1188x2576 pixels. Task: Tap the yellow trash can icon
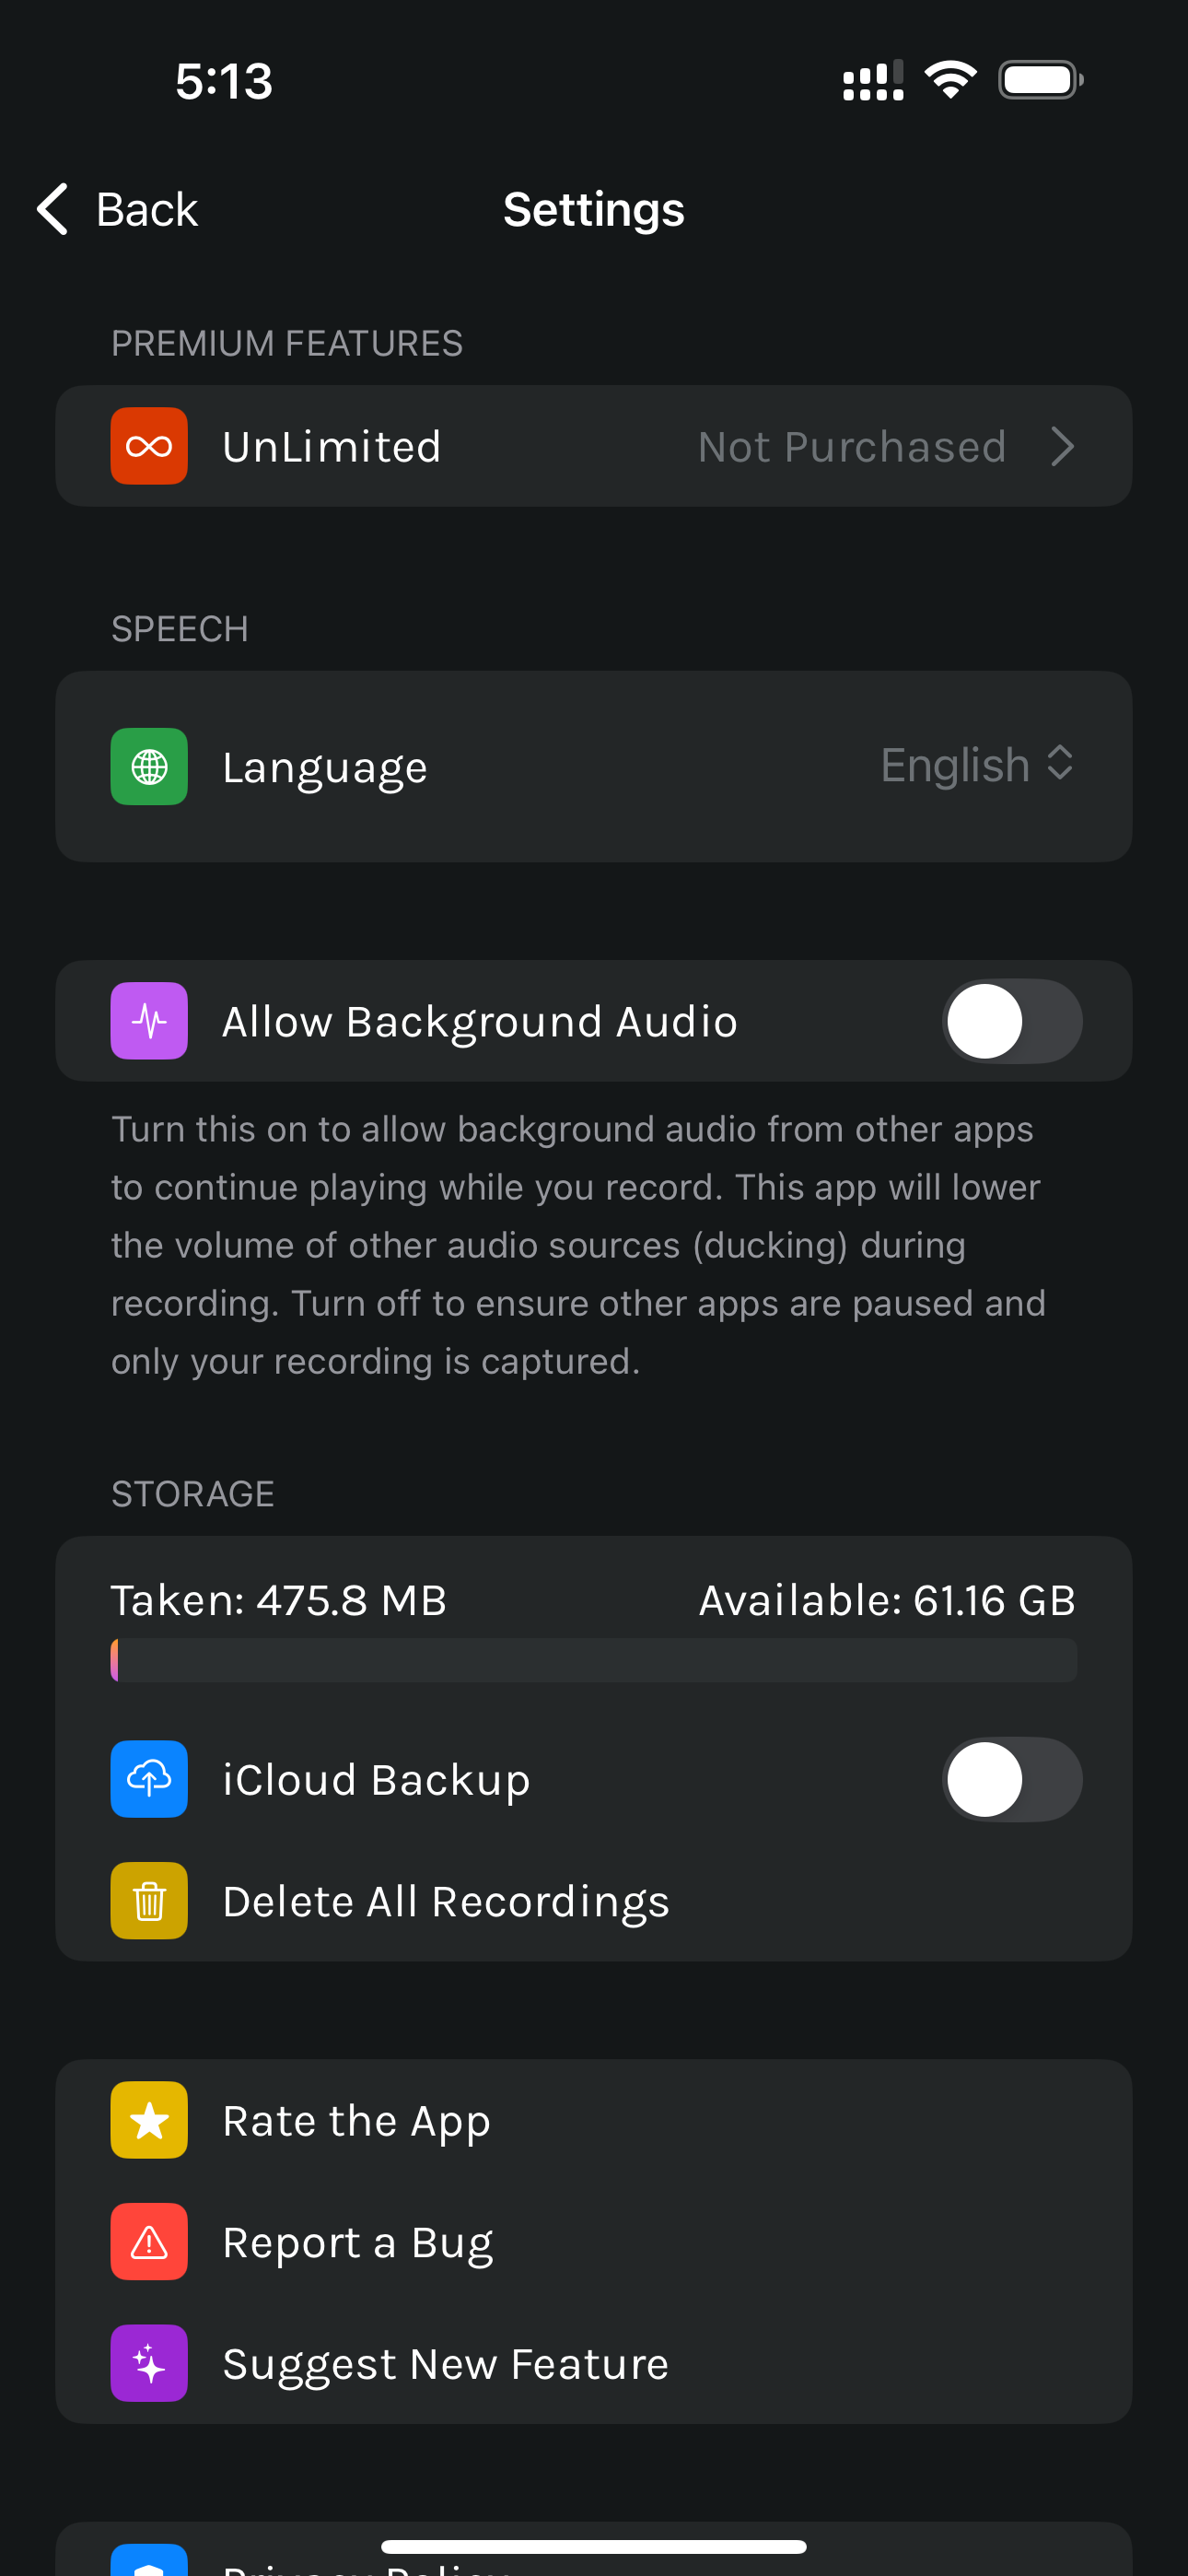click(149, 1901)
